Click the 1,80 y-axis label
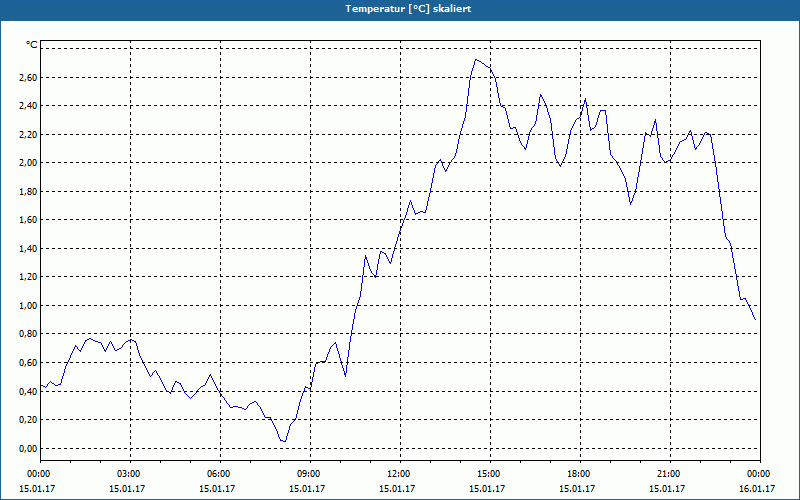 [x=29, y=192]
